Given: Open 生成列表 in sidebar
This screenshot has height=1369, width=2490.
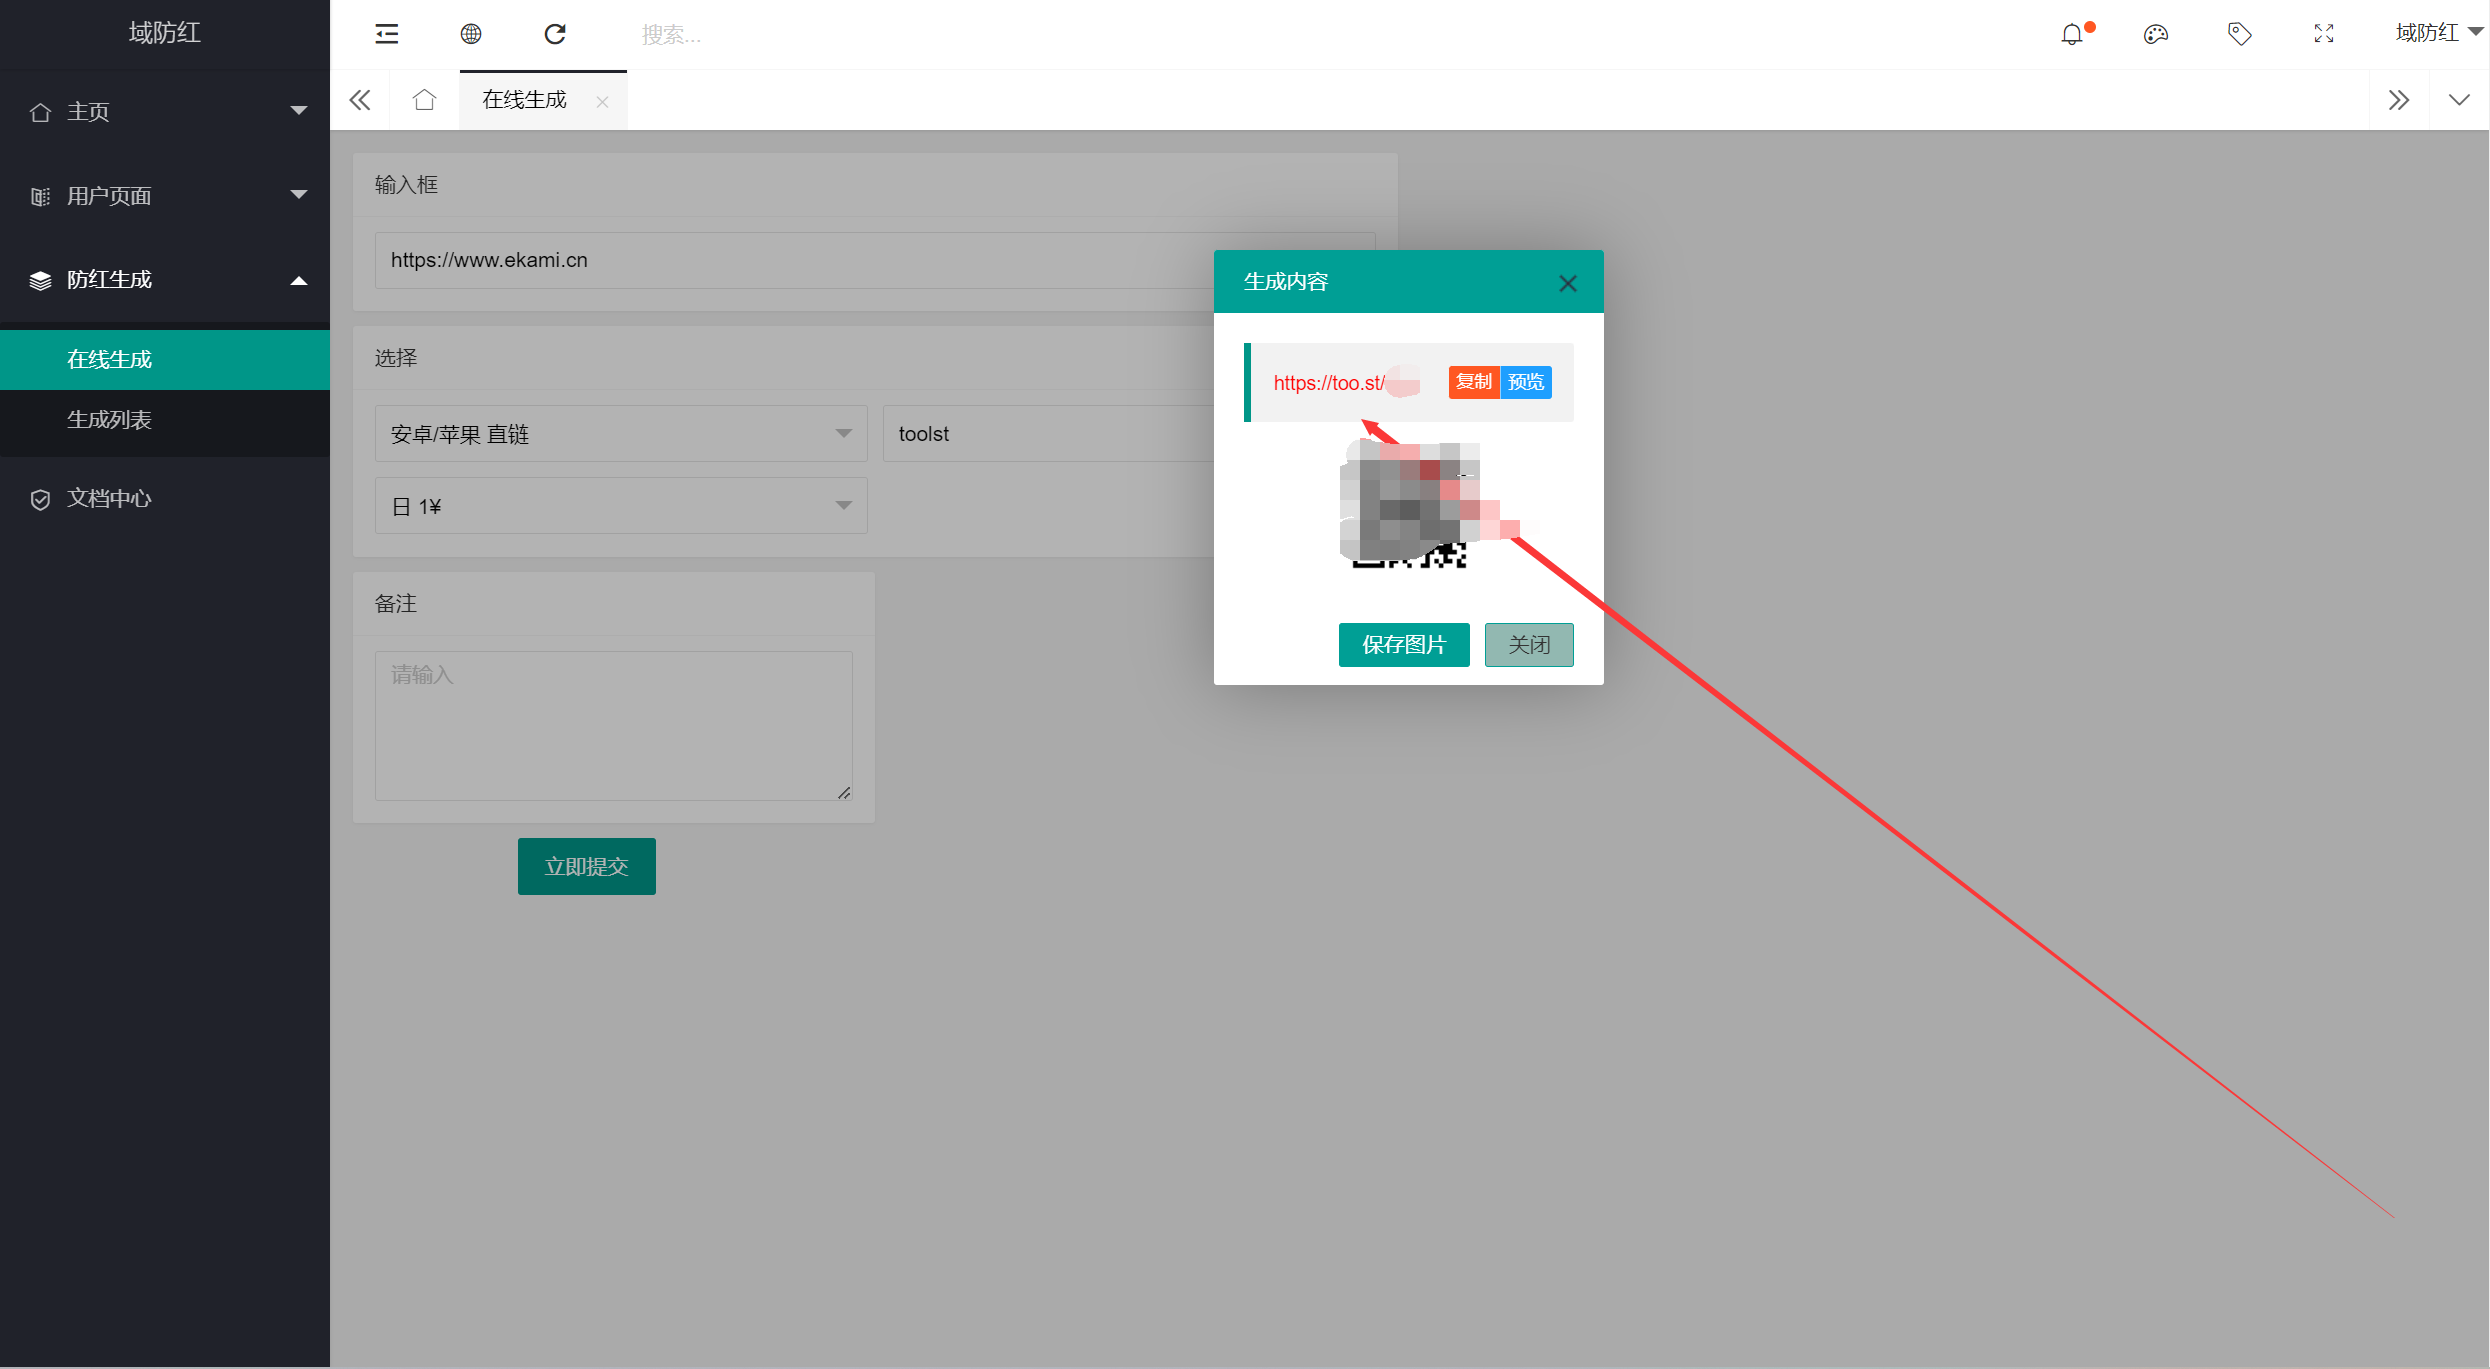Looking at the screenshot, I should 165,419.
